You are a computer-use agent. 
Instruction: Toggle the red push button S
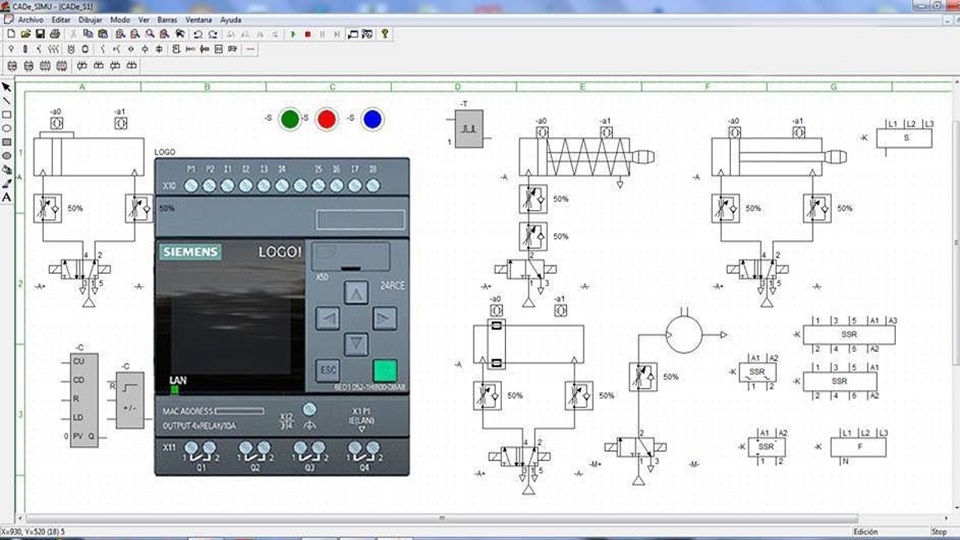pyautogui.click(x=327, y=119)
